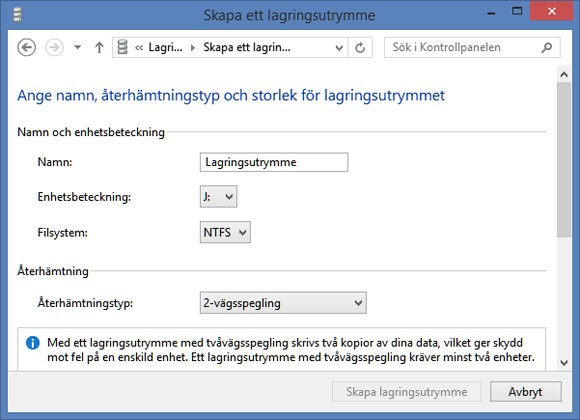Minimize the window
This screenshot has width=580, height=420.
tap(491, 13)
